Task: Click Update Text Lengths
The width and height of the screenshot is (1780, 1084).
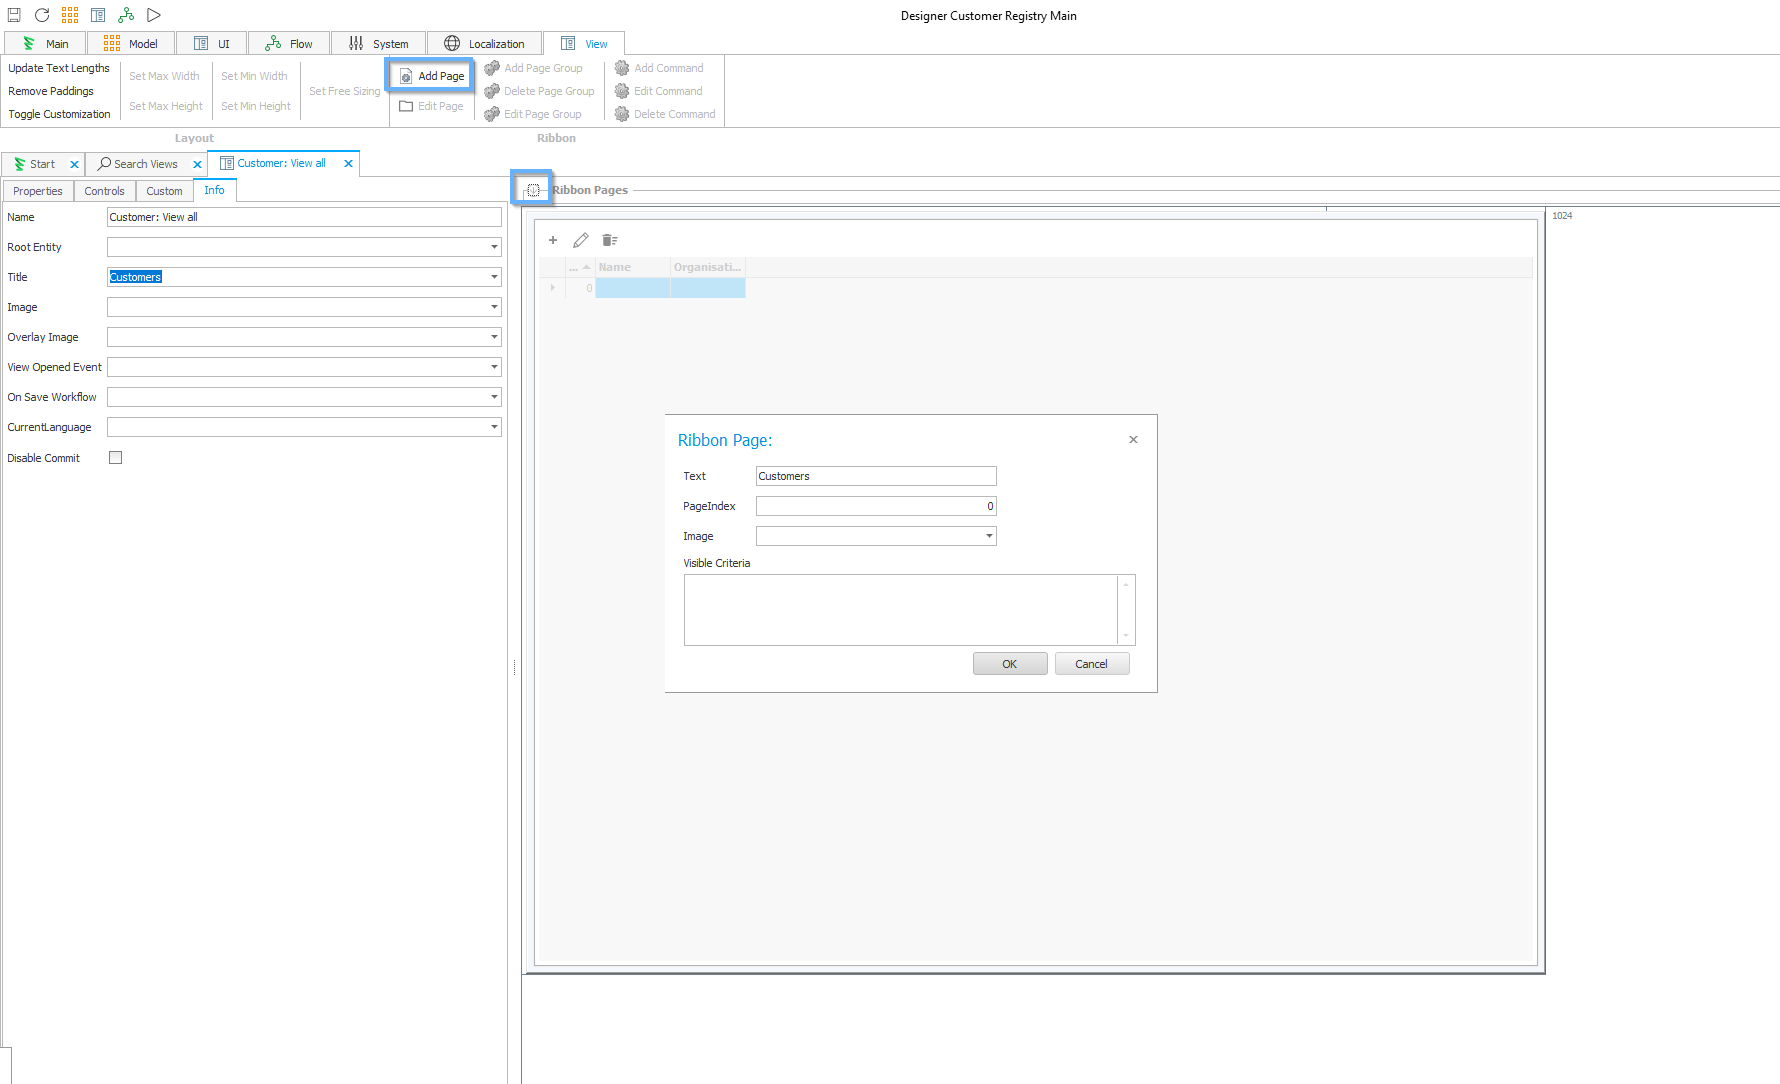Action: pyautogui.click(x=59, y=68)
